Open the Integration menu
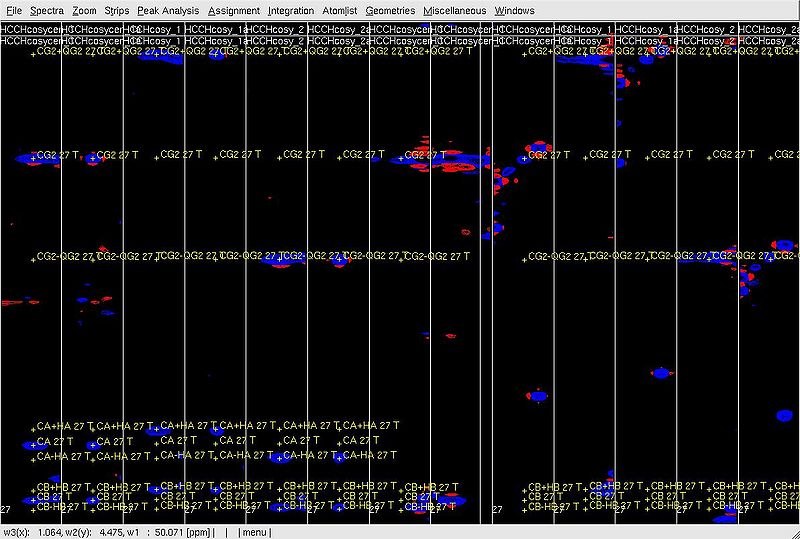800x539 pixels. 291,10
